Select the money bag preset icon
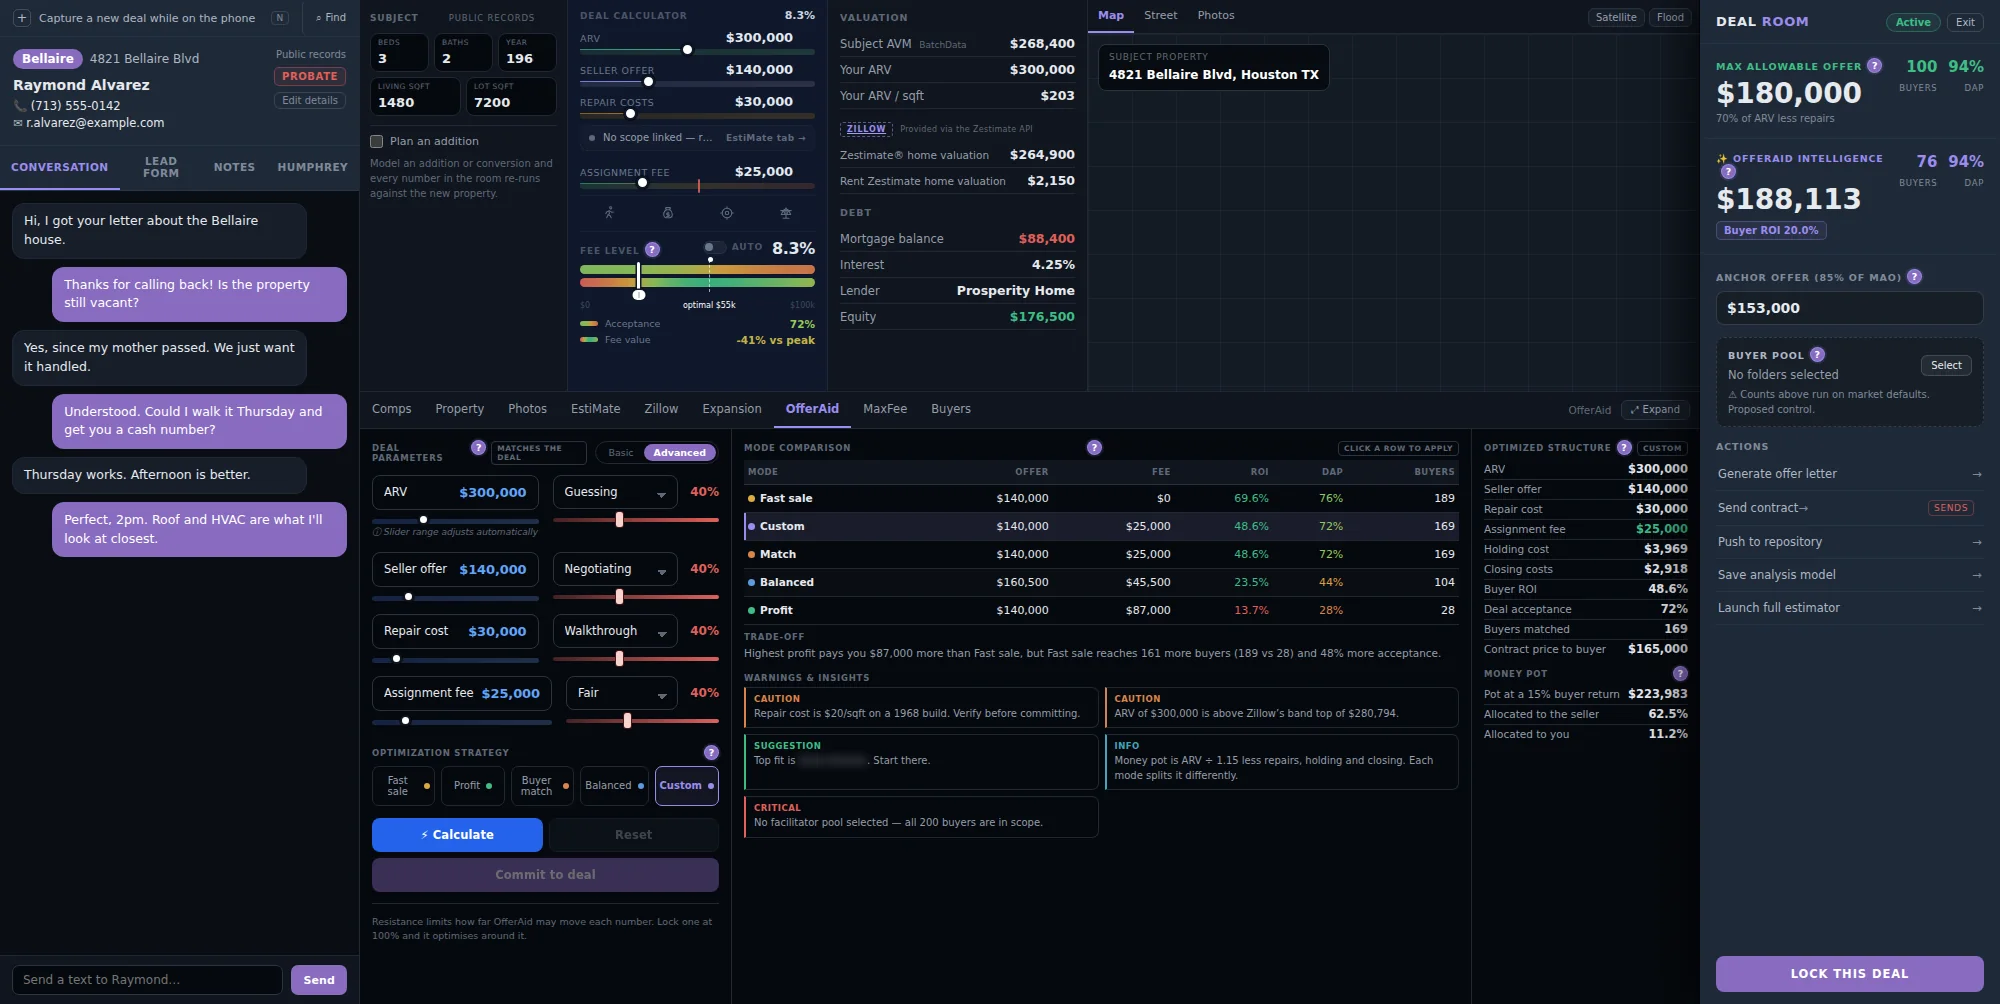Screen dimensions: 2000x1004 [668, 213]
